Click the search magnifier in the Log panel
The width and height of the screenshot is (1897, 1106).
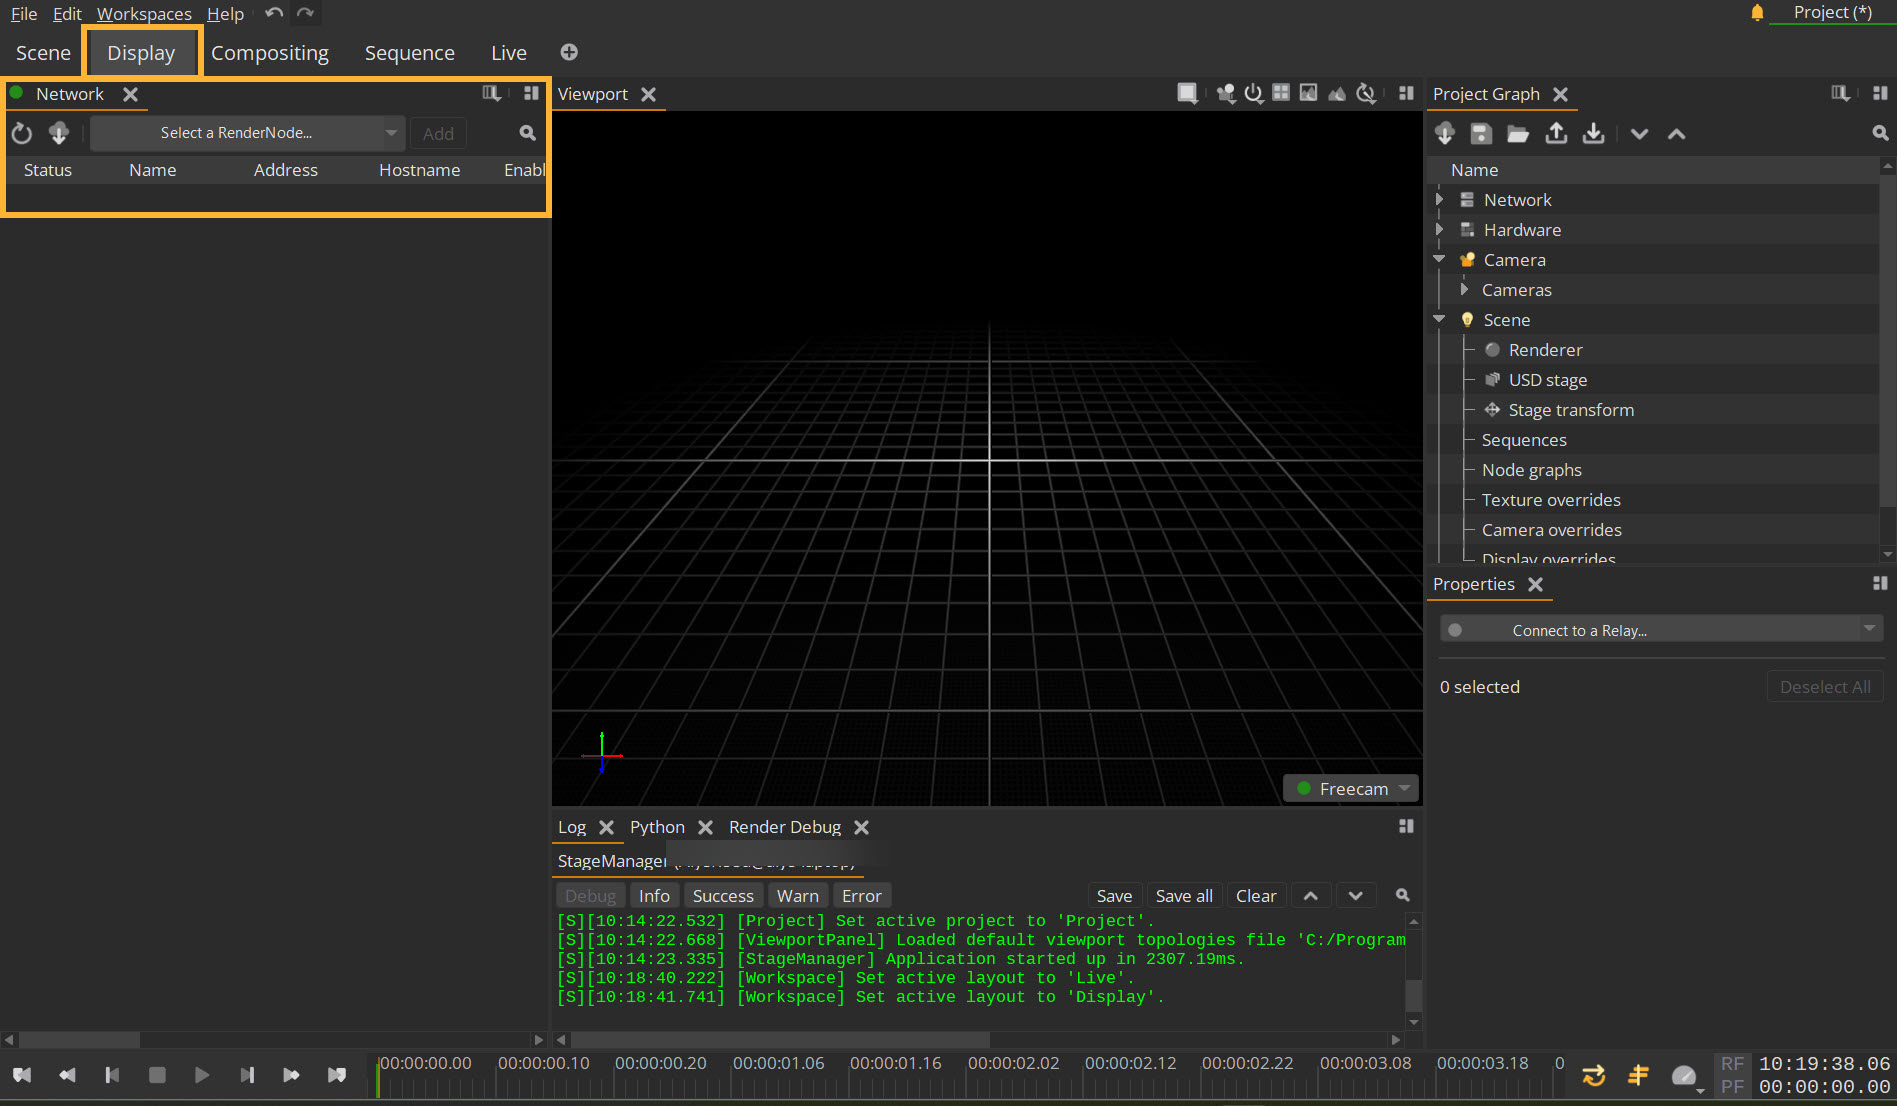pos(1402,896)
